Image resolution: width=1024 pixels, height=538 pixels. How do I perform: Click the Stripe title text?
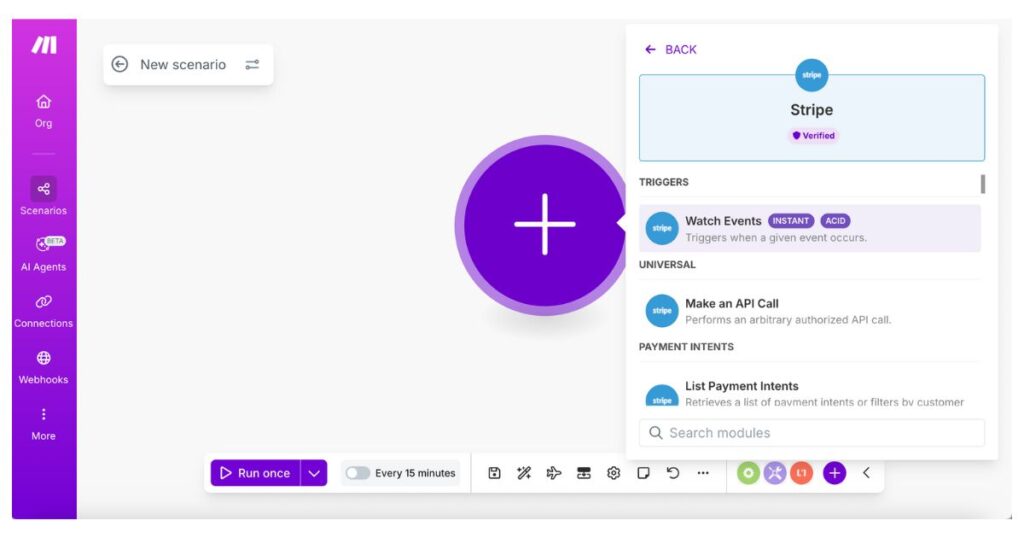click(x=812, y=110)
